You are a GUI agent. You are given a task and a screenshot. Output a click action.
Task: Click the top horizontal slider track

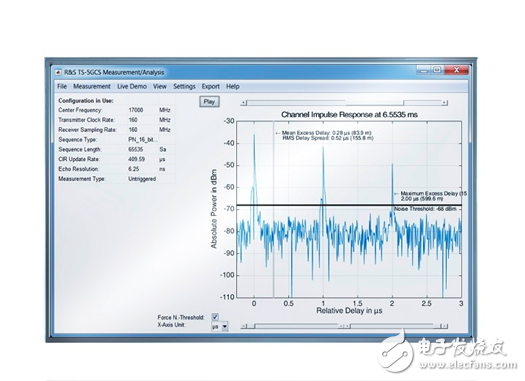point(344,103)
